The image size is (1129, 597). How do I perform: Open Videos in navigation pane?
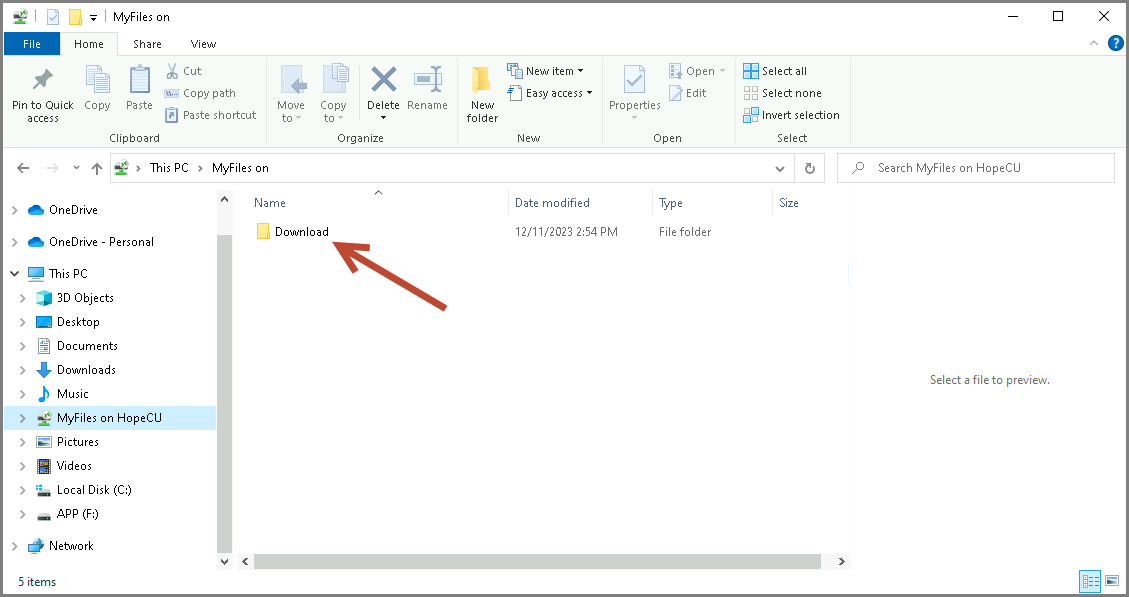tap(74, 466)
